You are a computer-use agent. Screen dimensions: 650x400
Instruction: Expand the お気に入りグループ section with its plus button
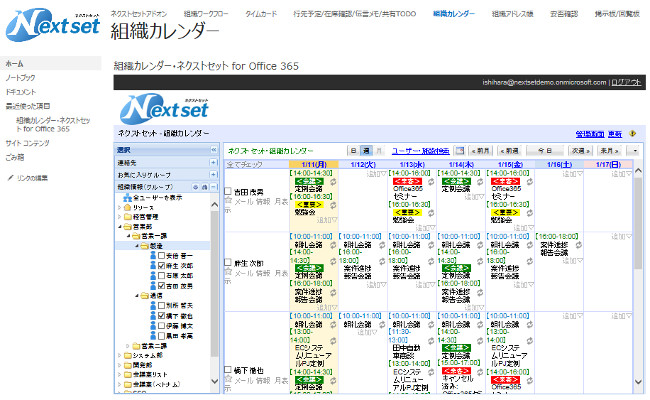pyautogui.click(x=214, y=175)
